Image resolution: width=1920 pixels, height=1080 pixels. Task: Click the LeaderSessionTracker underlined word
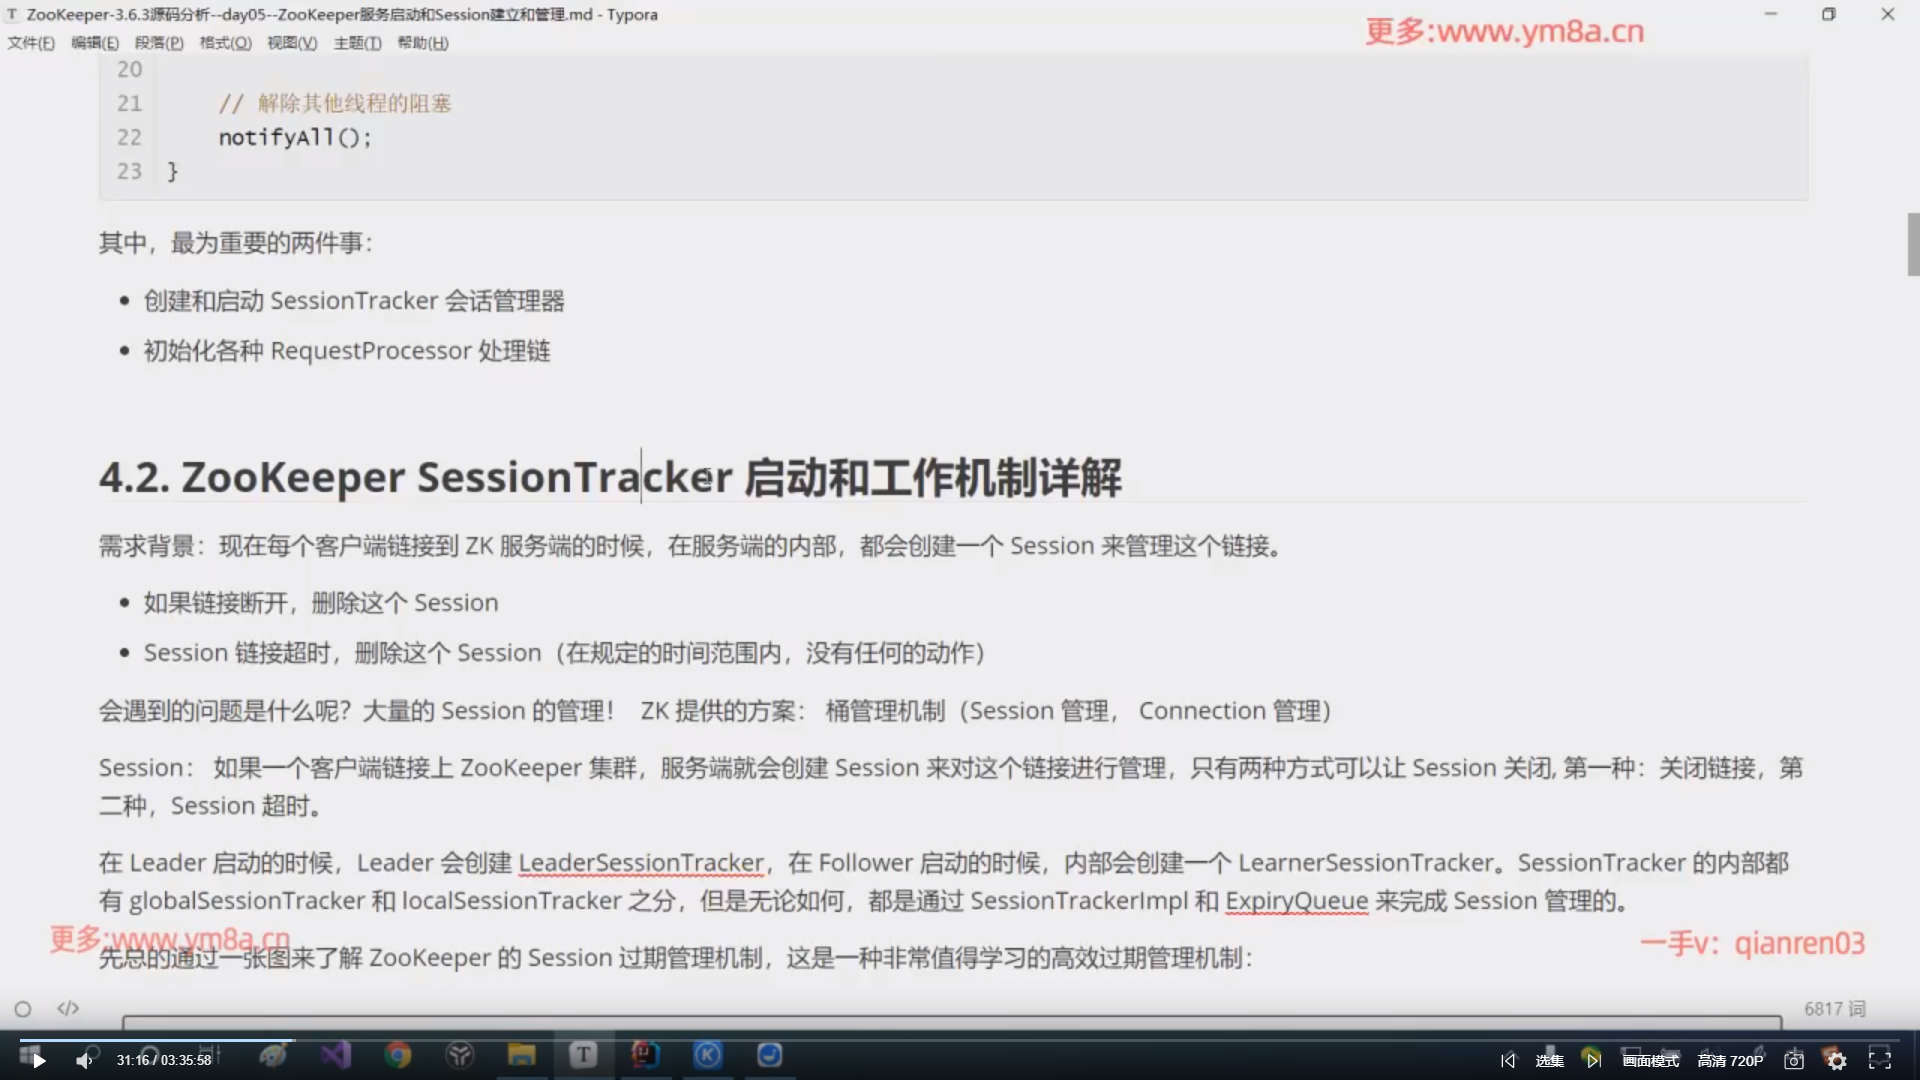click(641, 863)
